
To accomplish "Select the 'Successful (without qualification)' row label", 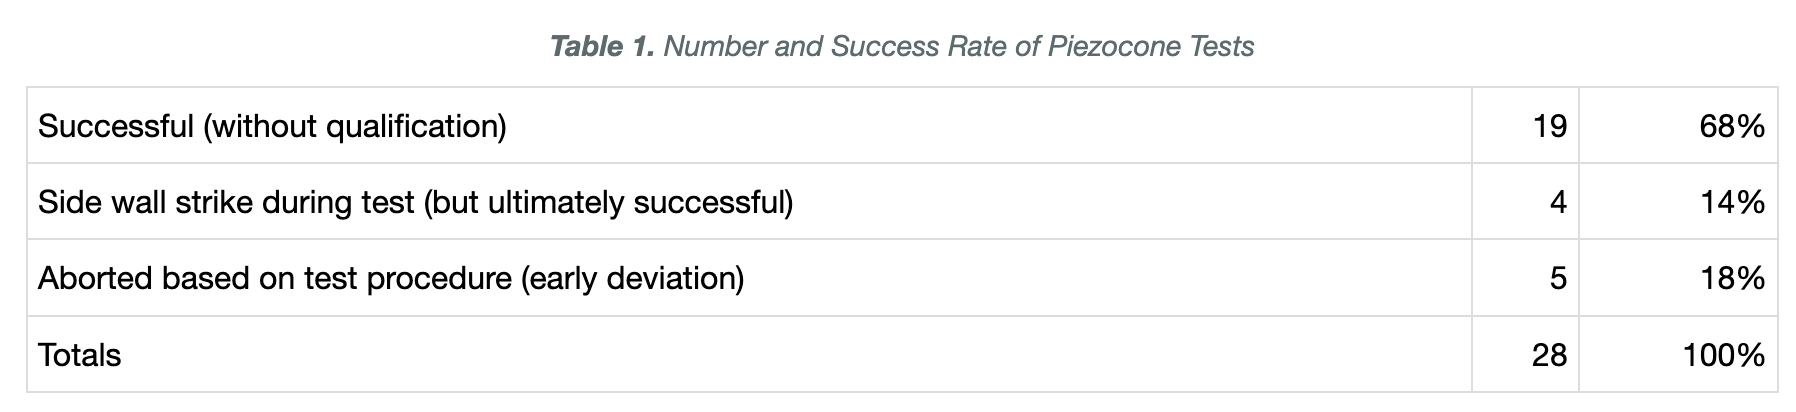I will [749, 126].
